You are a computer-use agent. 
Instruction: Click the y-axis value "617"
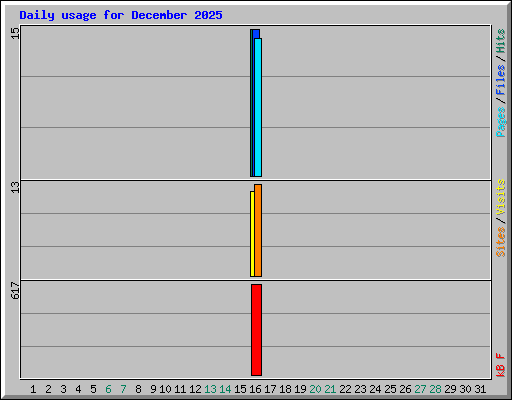coord(15,290)
